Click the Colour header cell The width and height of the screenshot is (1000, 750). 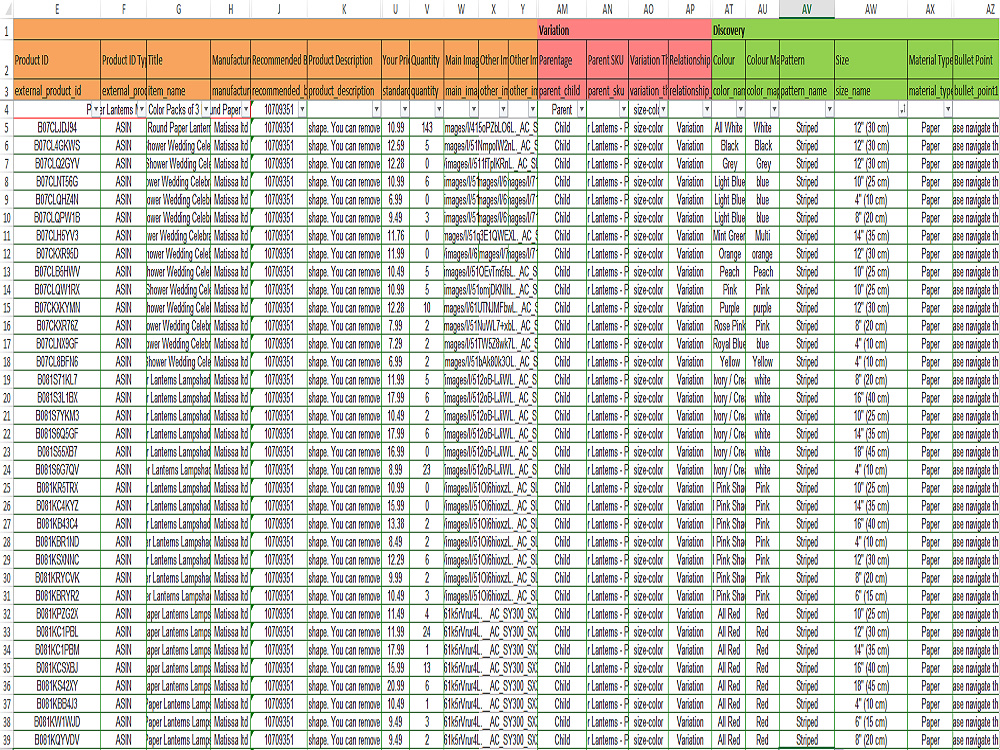coord(728,61)
